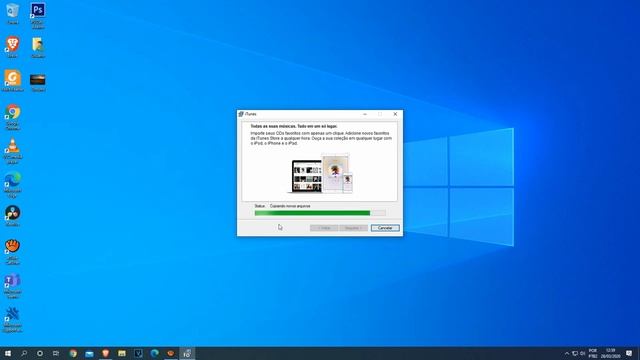The width and height of the screenshot is (640, 360).
Task: Open the Mail app on taskbar
Action: pos(89,353)
